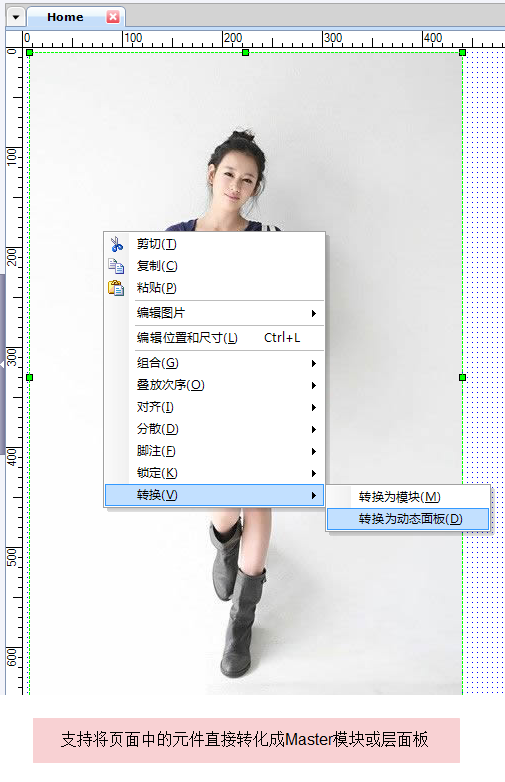The height and width of the screenshot is (782, 505).
Task: Choose 转换为动态面板(D) in submenu
Action: 408,519
